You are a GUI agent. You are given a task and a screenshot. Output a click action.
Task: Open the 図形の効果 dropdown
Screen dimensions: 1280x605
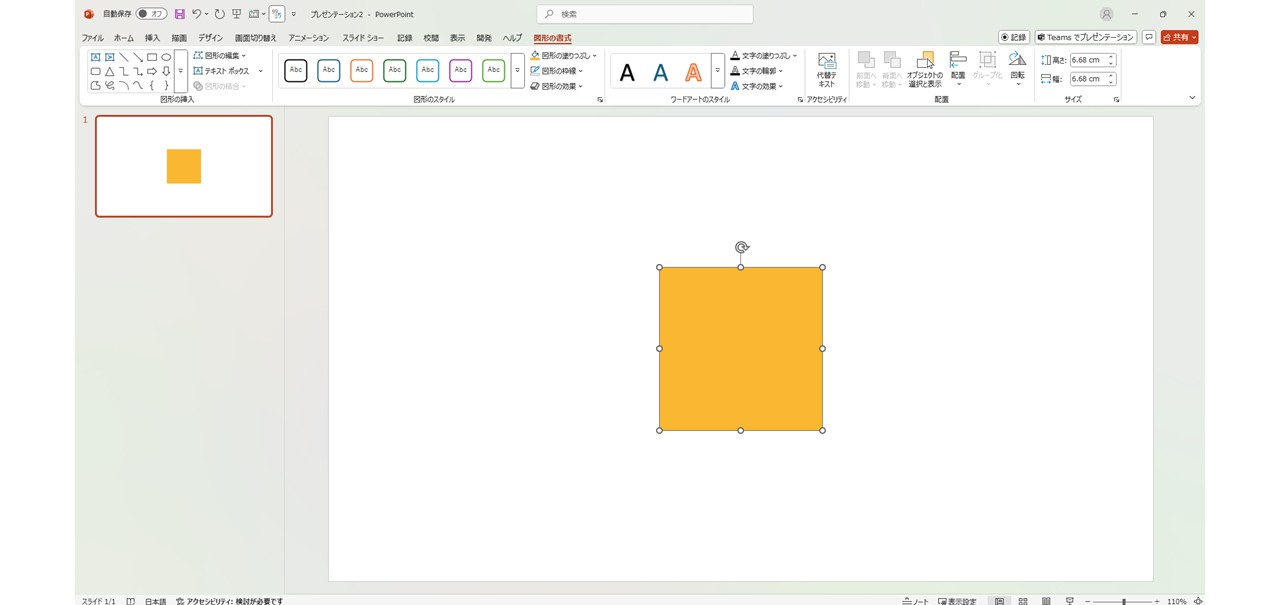click(x=557, y=86)
